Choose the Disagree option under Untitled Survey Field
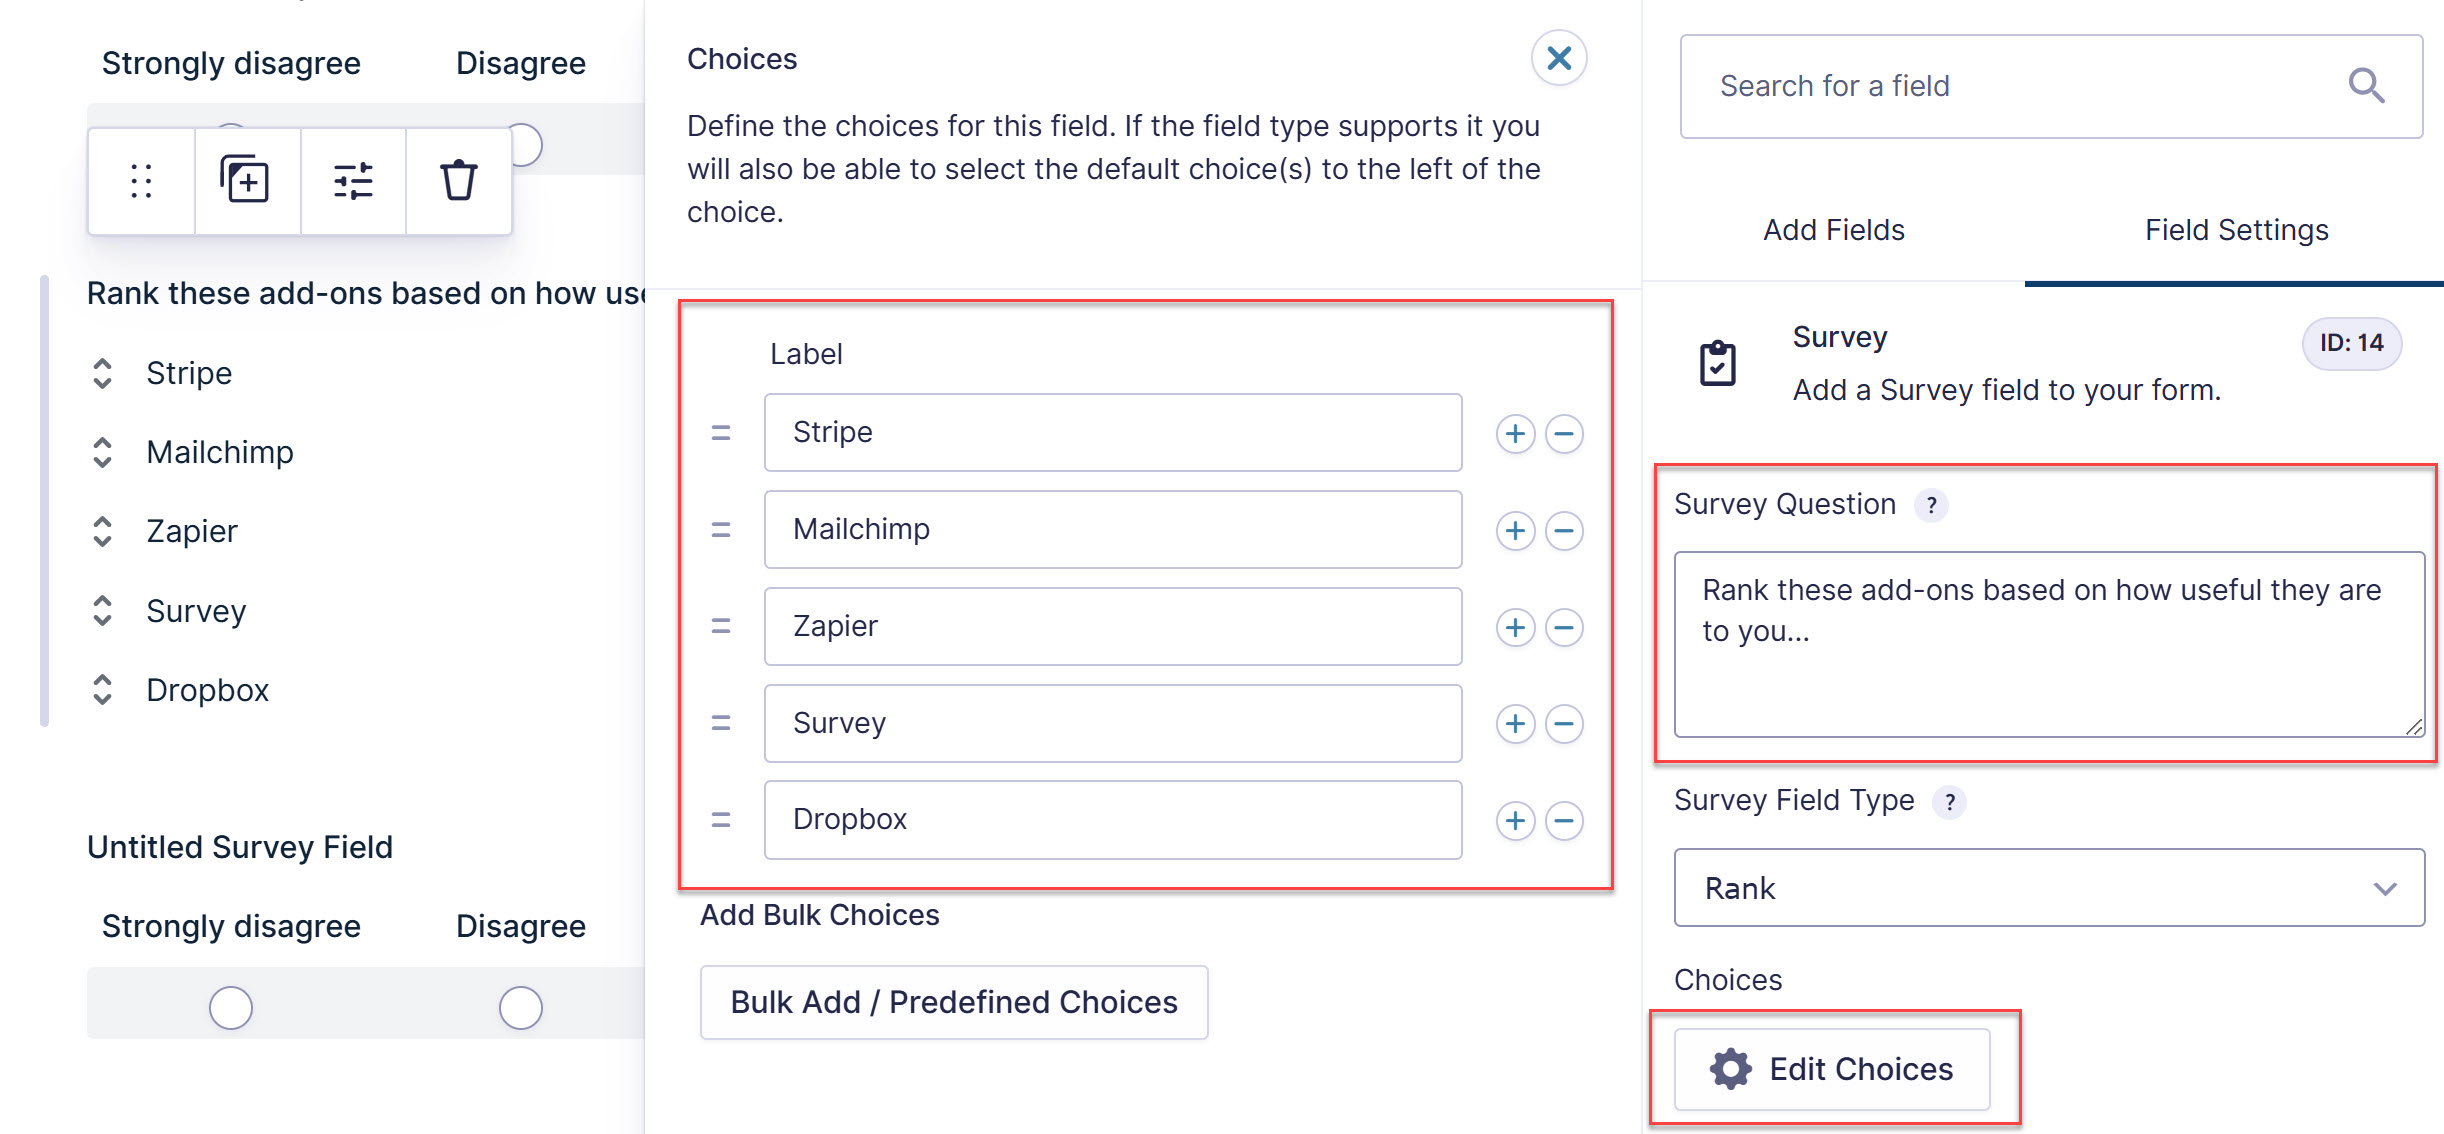 click(x=520, y=1007)
